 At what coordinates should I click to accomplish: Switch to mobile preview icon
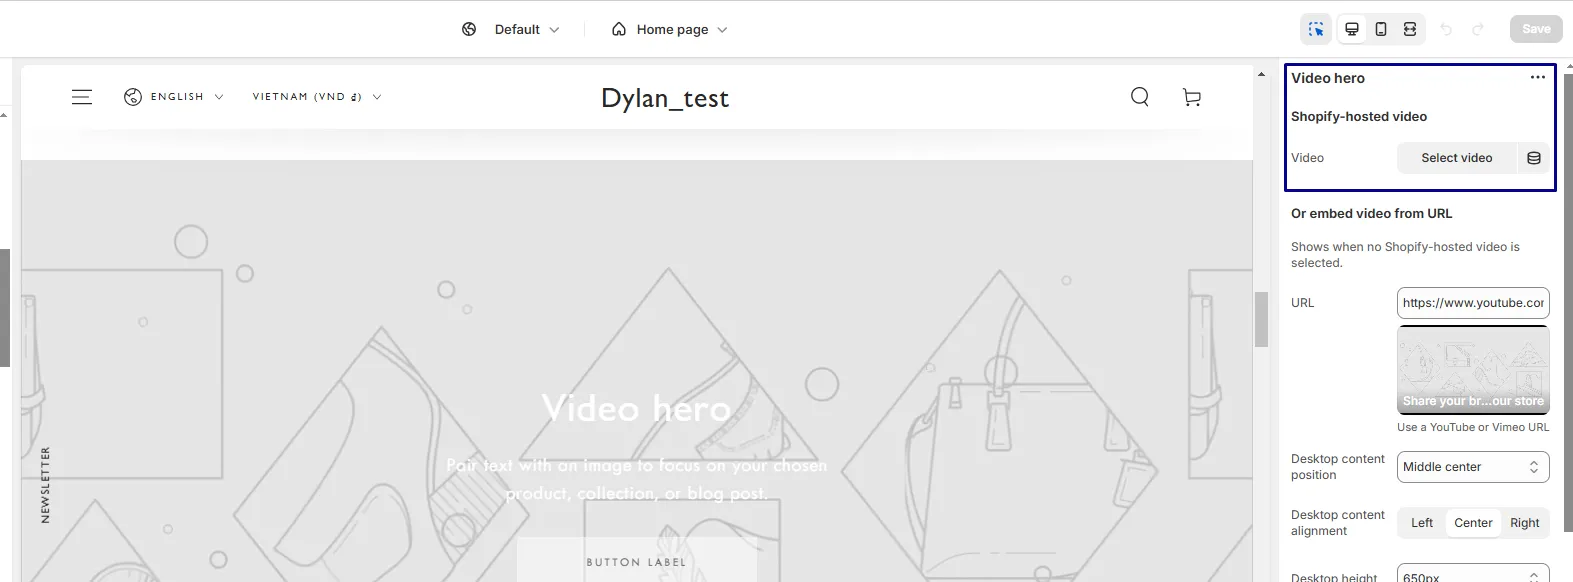click(x=1381, y=29)
